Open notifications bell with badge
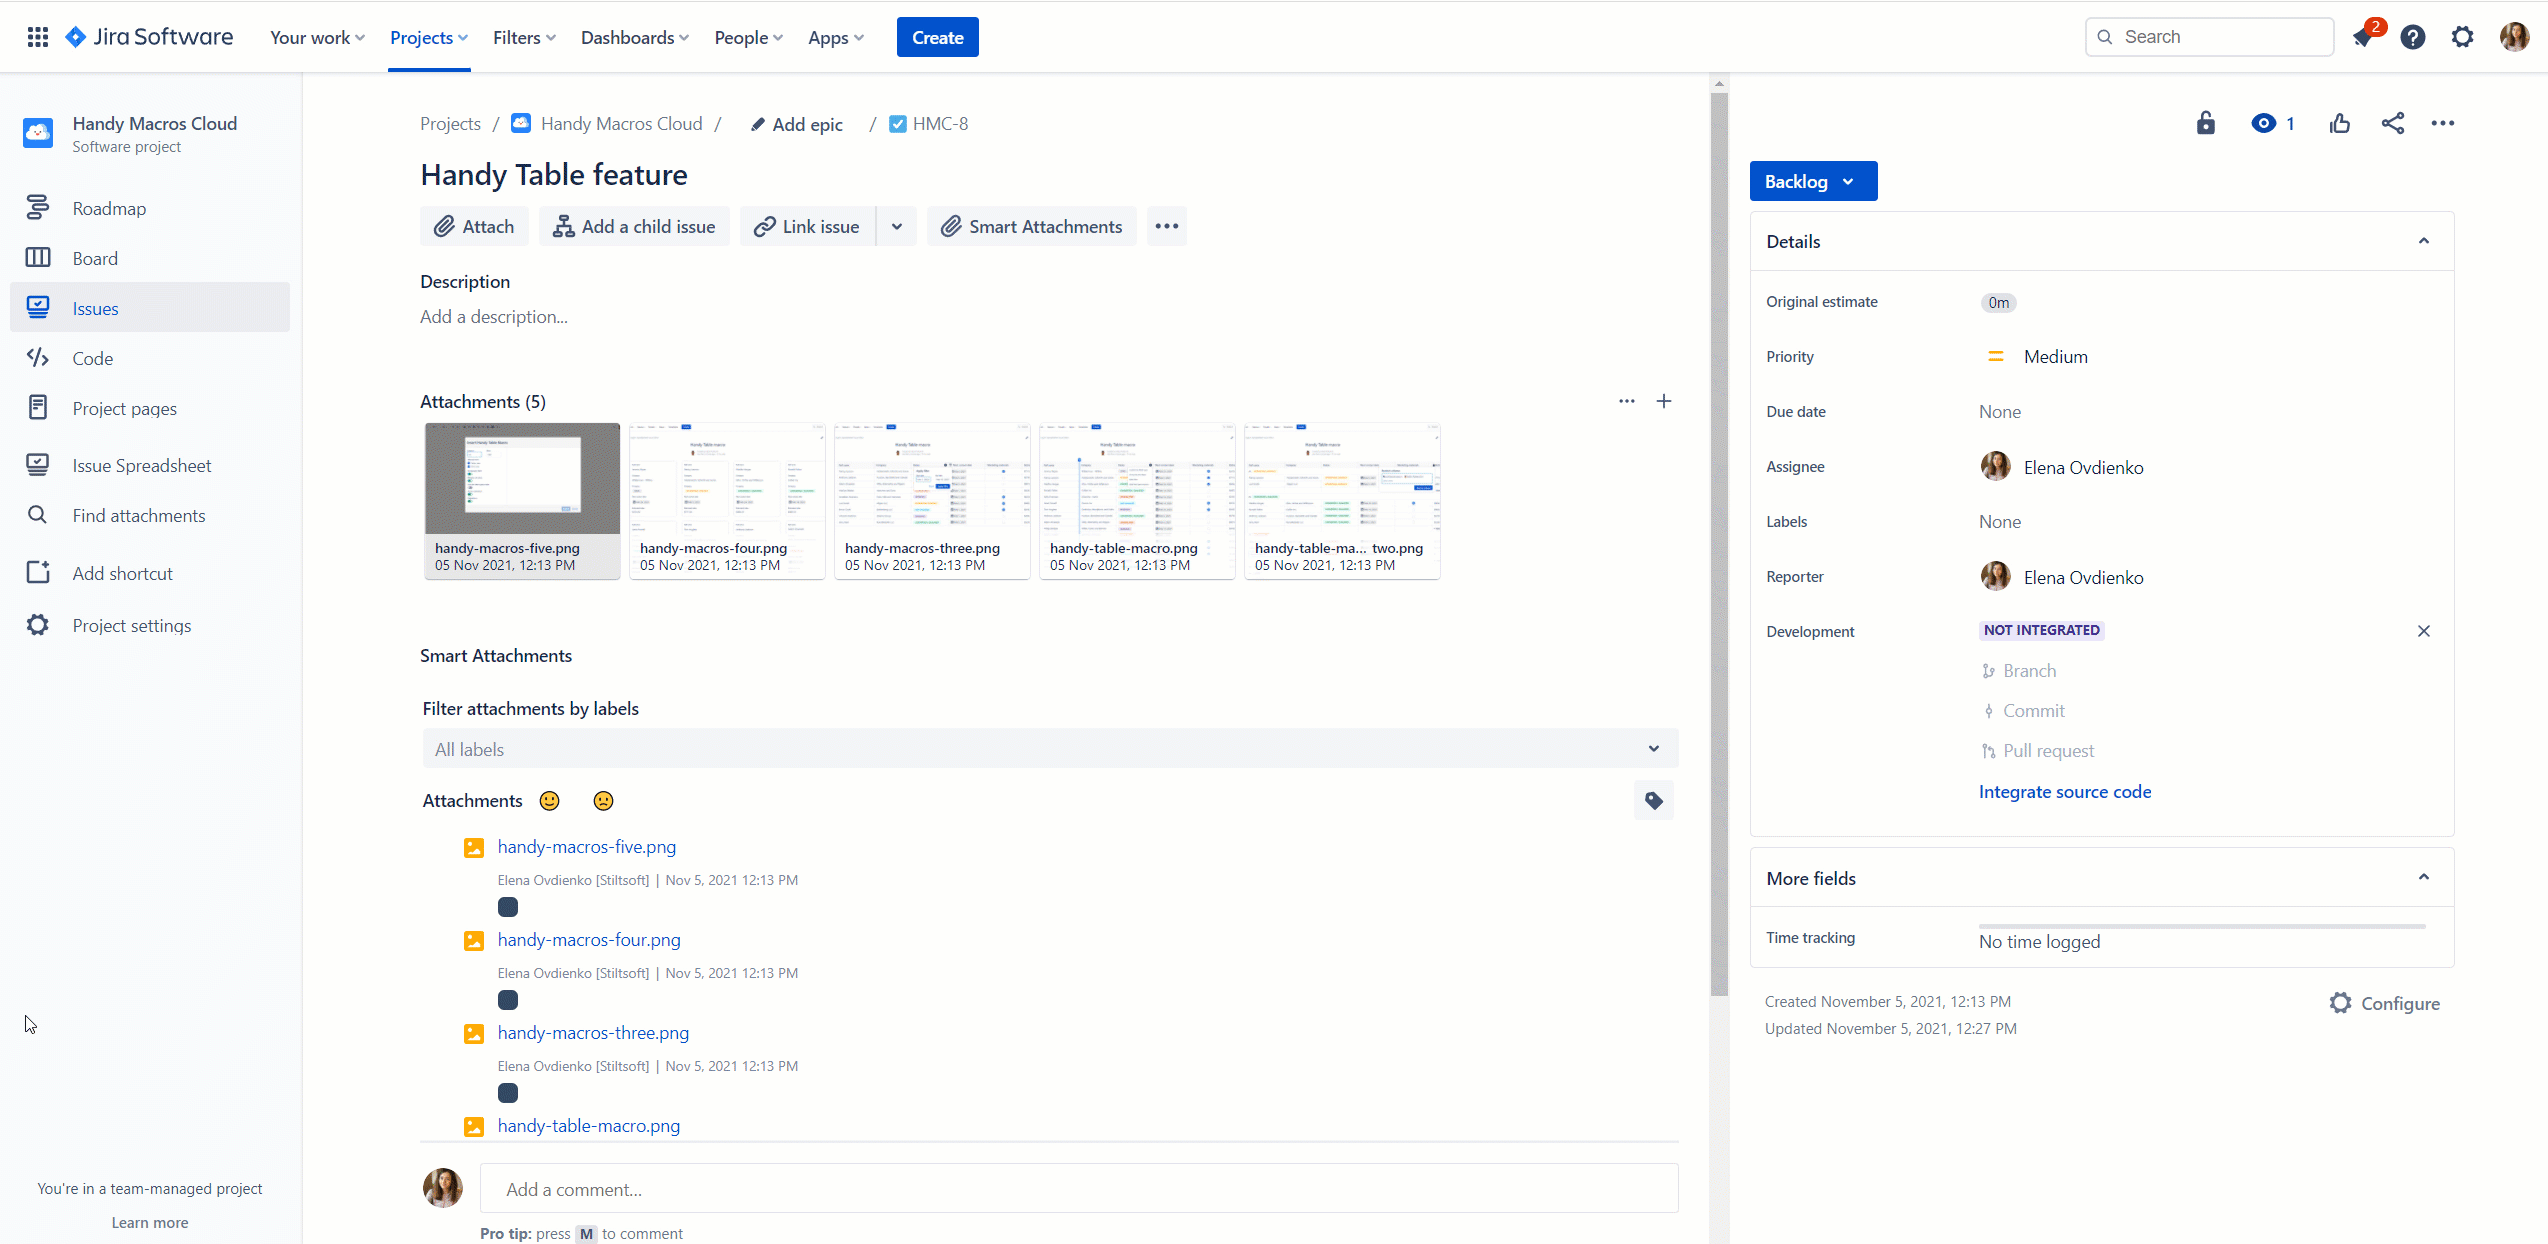 2364,37
